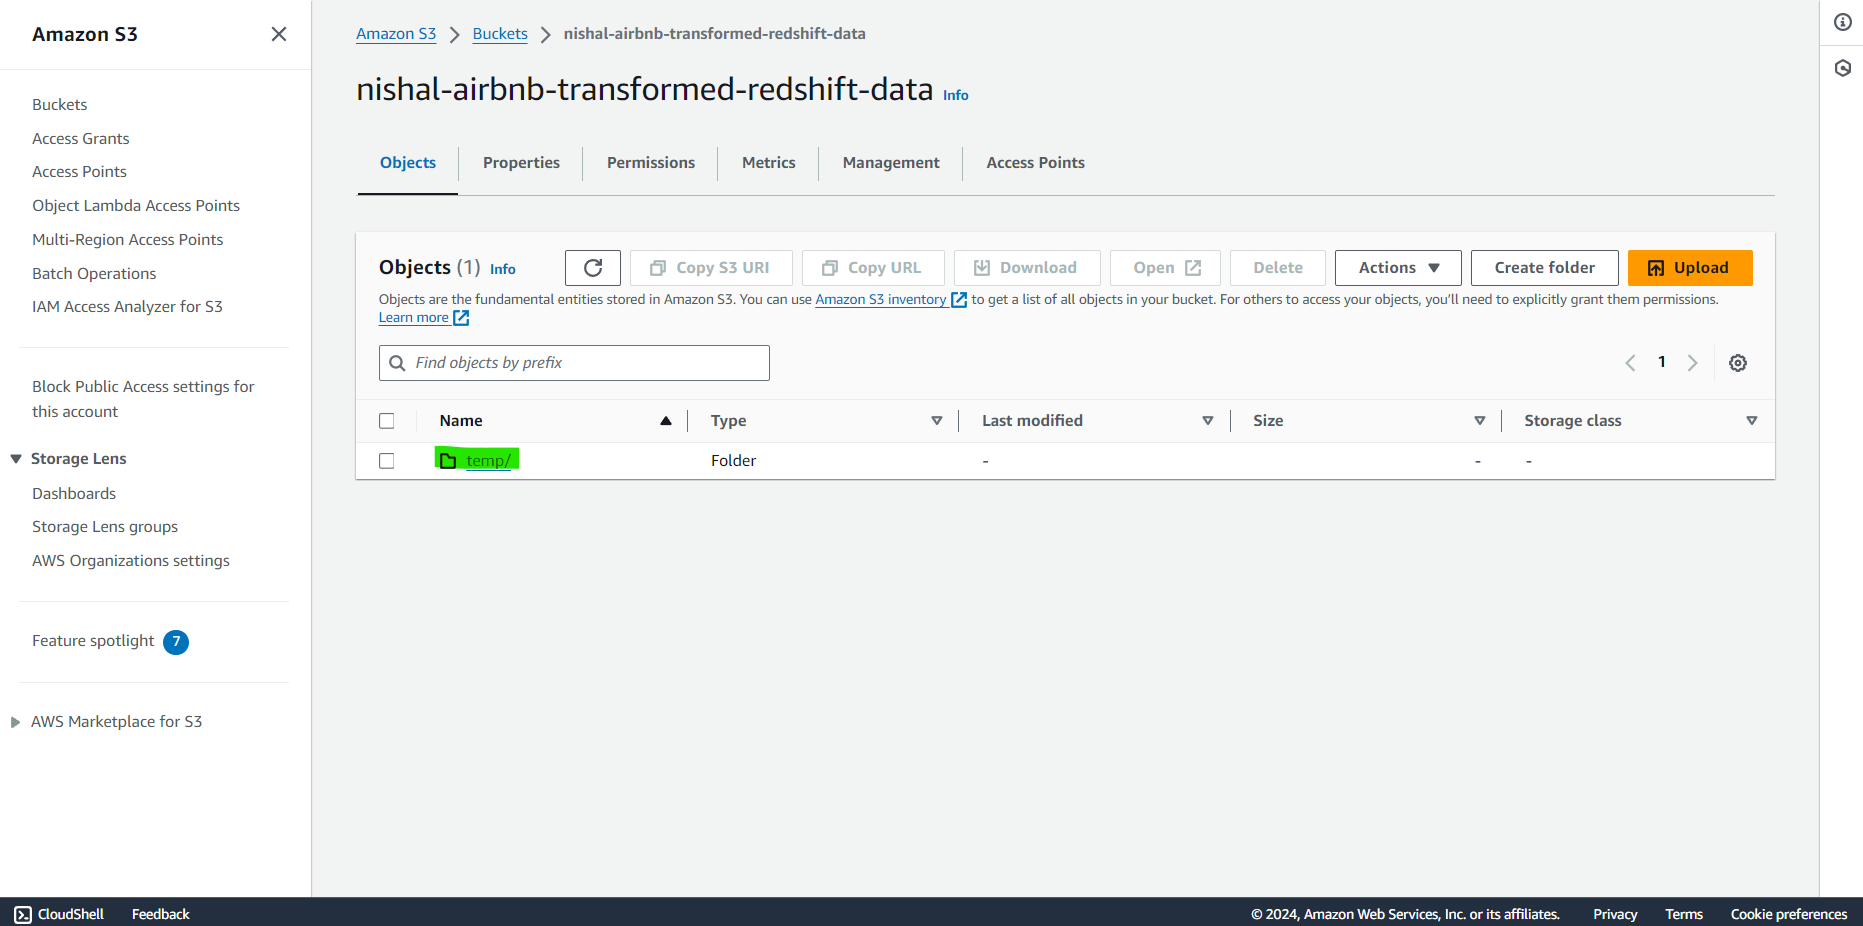The height and width of the screenshot is (926, 1863).
Task: Click Privacy link in the footer
Action: coord(1615,914)
